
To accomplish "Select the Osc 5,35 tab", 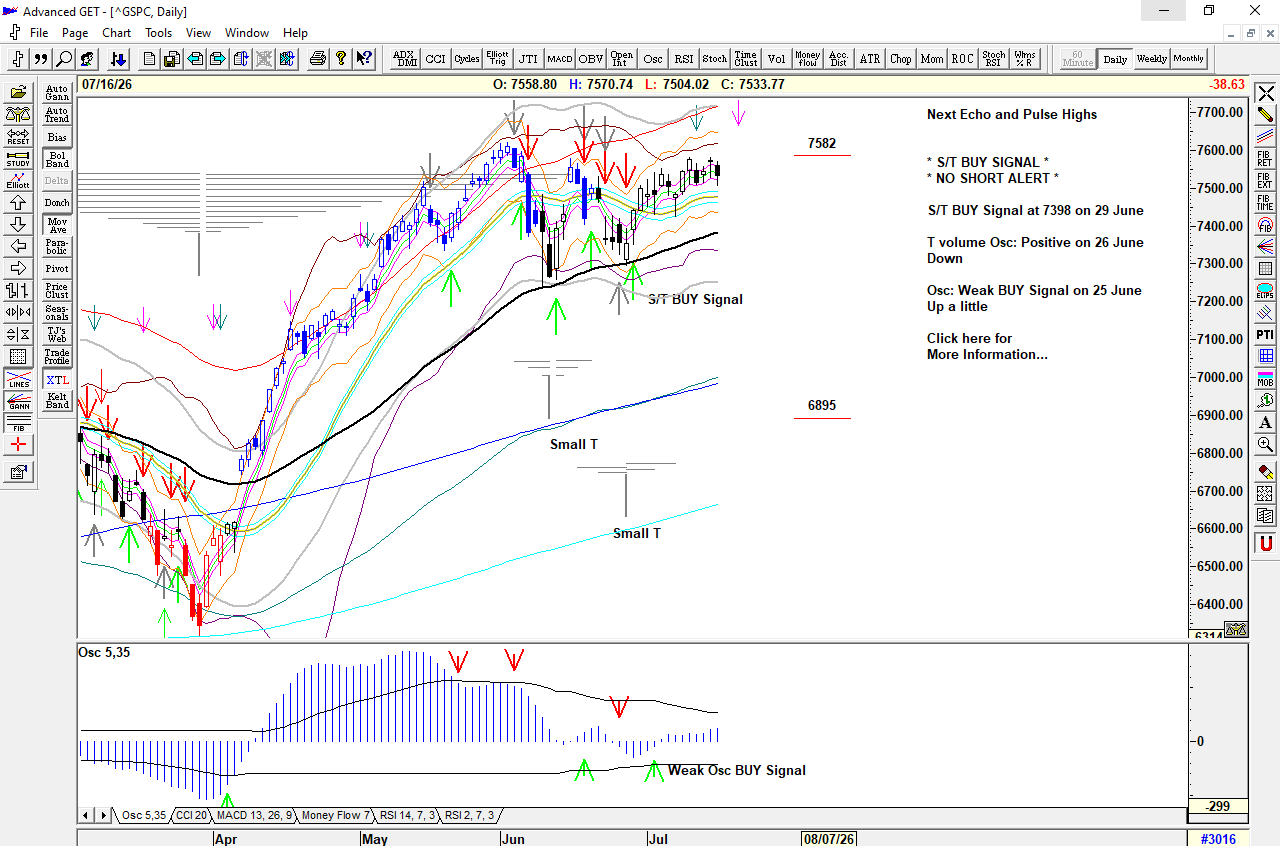I will (x=144, y=816).
